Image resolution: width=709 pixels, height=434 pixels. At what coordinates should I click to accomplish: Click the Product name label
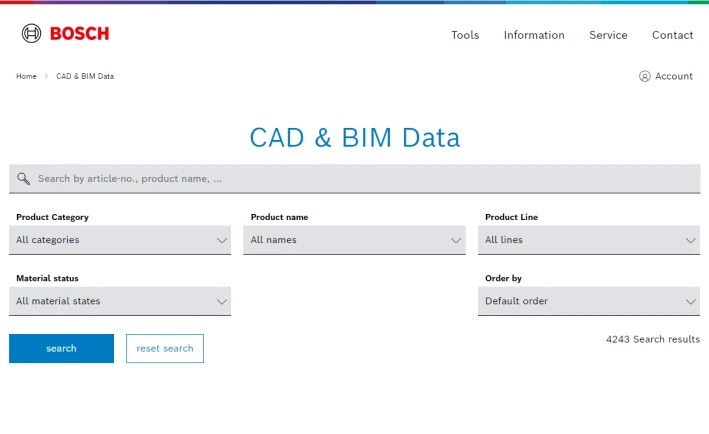279,217
